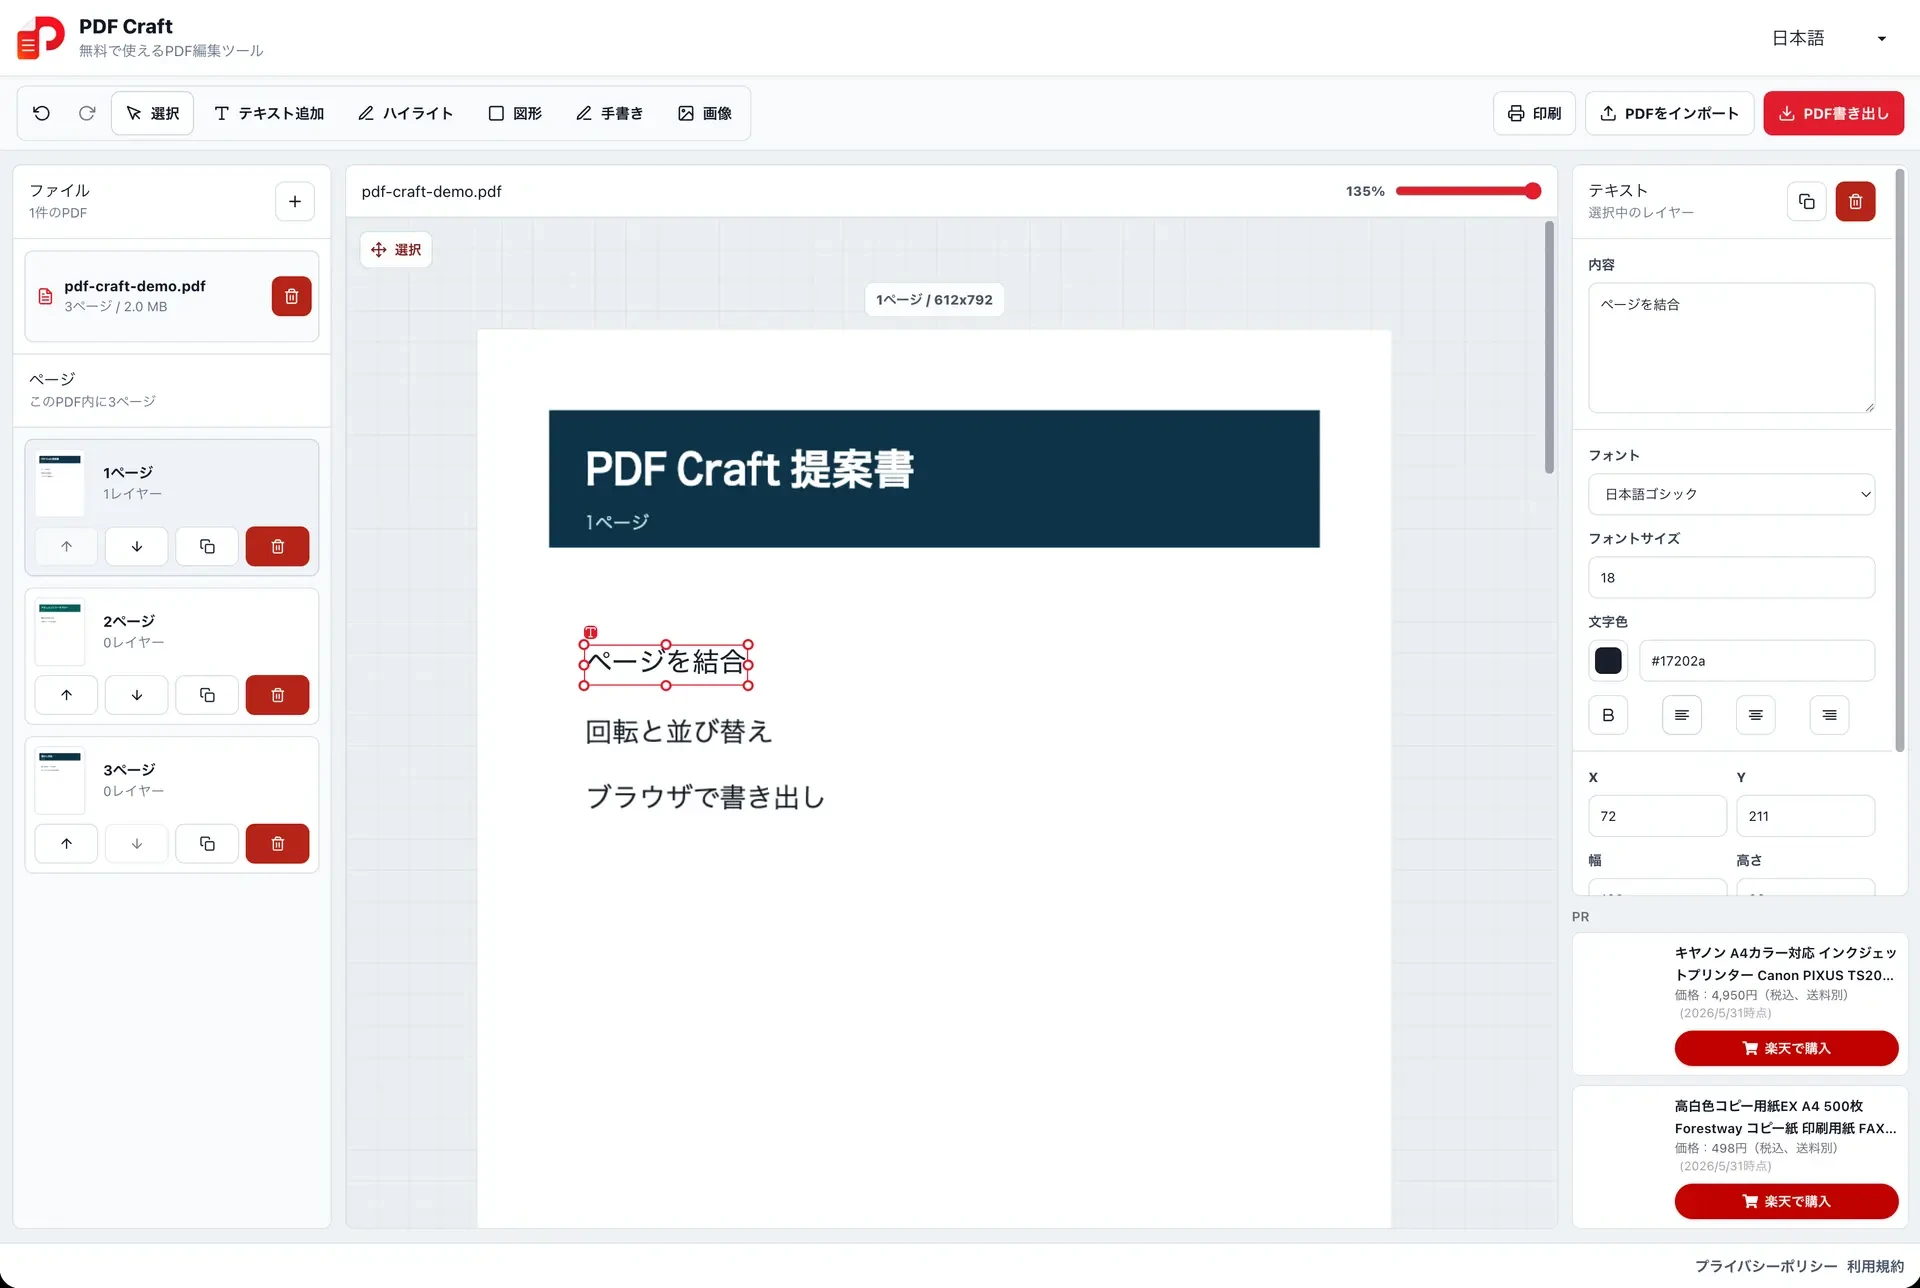Viewport: 1920px width, 1288px height.
Task: Click the フォントサイズ field showing 18
Action: coord(1731,578)
